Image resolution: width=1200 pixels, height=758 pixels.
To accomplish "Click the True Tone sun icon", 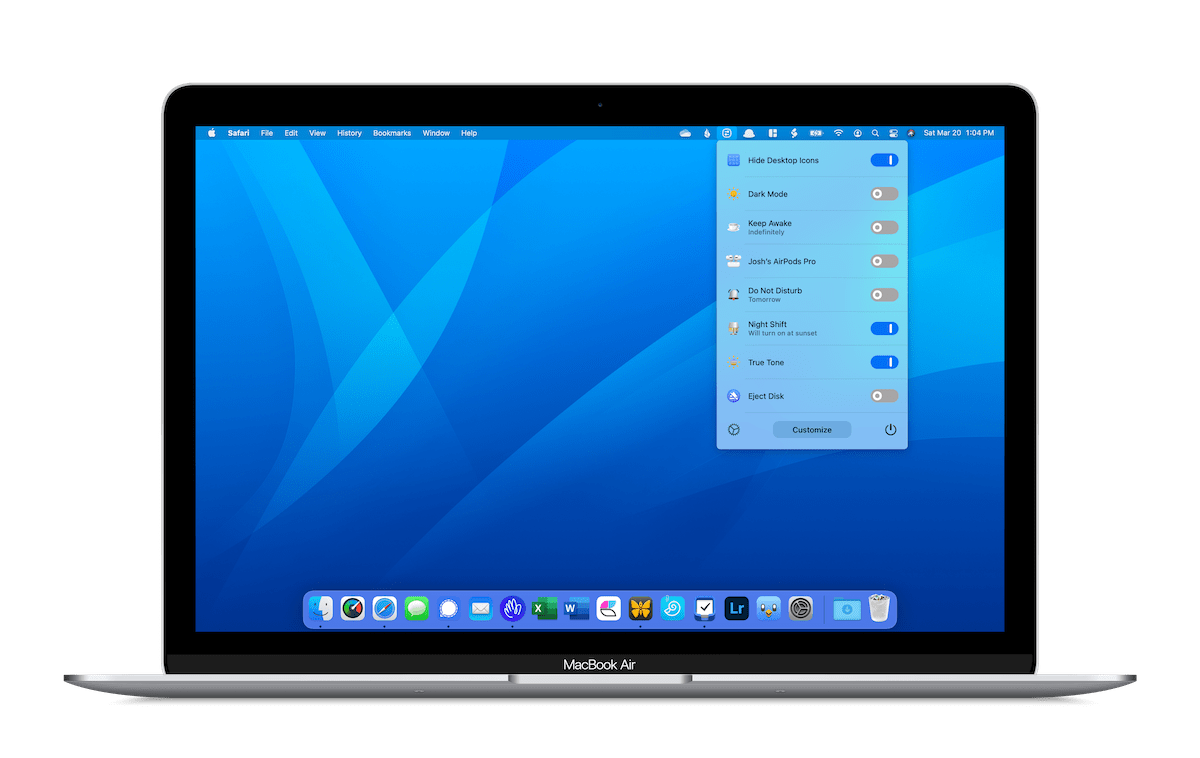I will pyautogui.click(x=734, y=362).
